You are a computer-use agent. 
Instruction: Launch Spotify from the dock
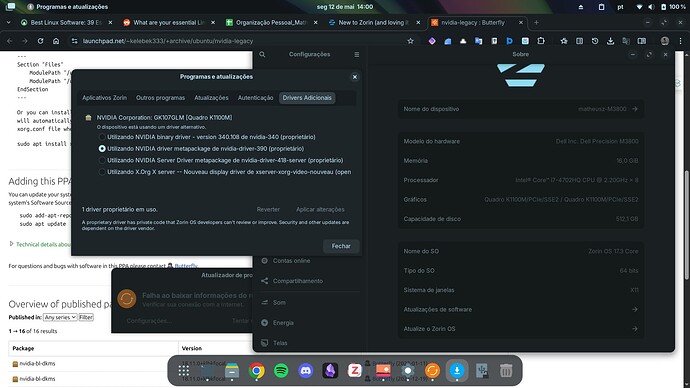click(x=281, y=371)
